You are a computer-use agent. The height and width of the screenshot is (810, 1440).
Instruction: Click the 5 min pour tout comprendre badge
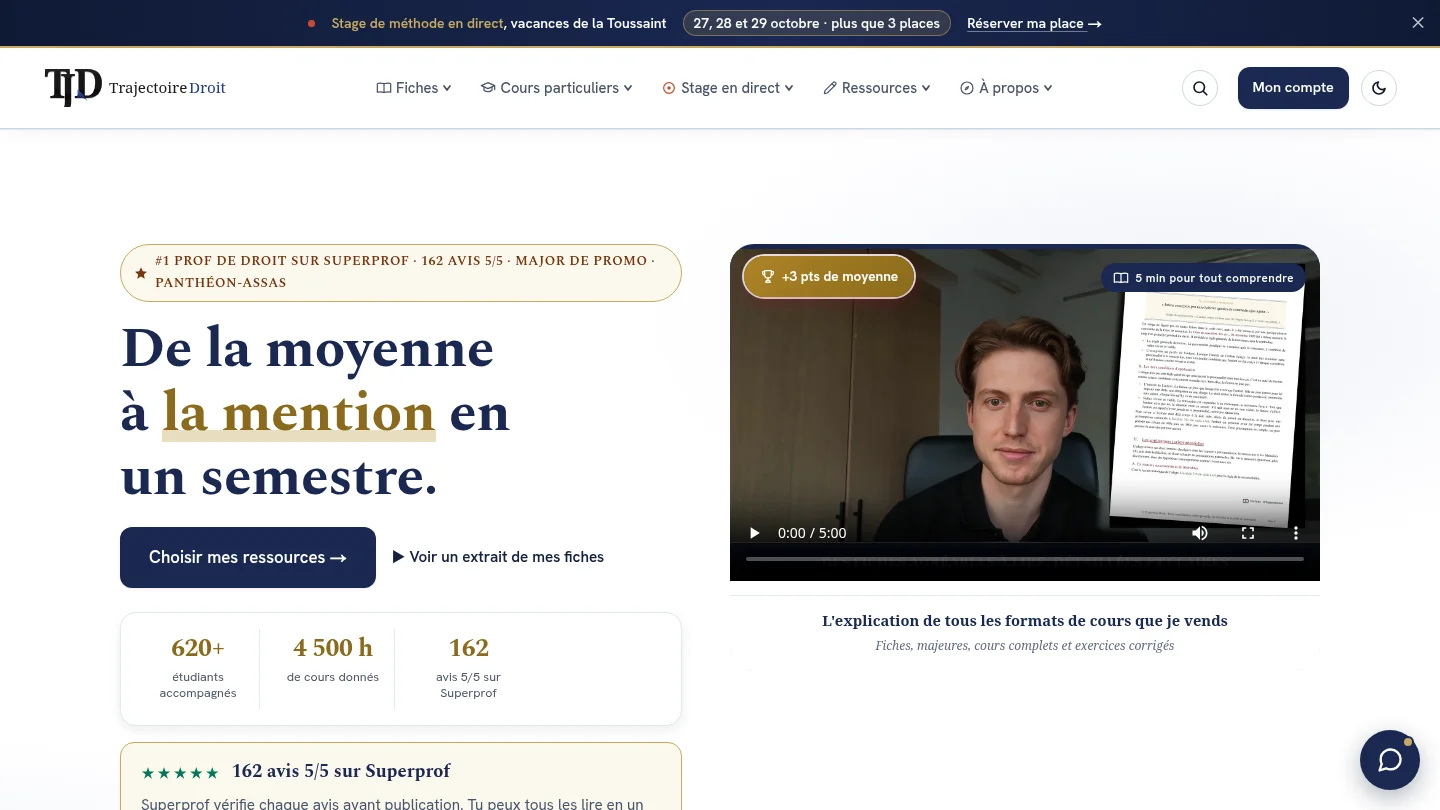click(x=1203, y=278)
